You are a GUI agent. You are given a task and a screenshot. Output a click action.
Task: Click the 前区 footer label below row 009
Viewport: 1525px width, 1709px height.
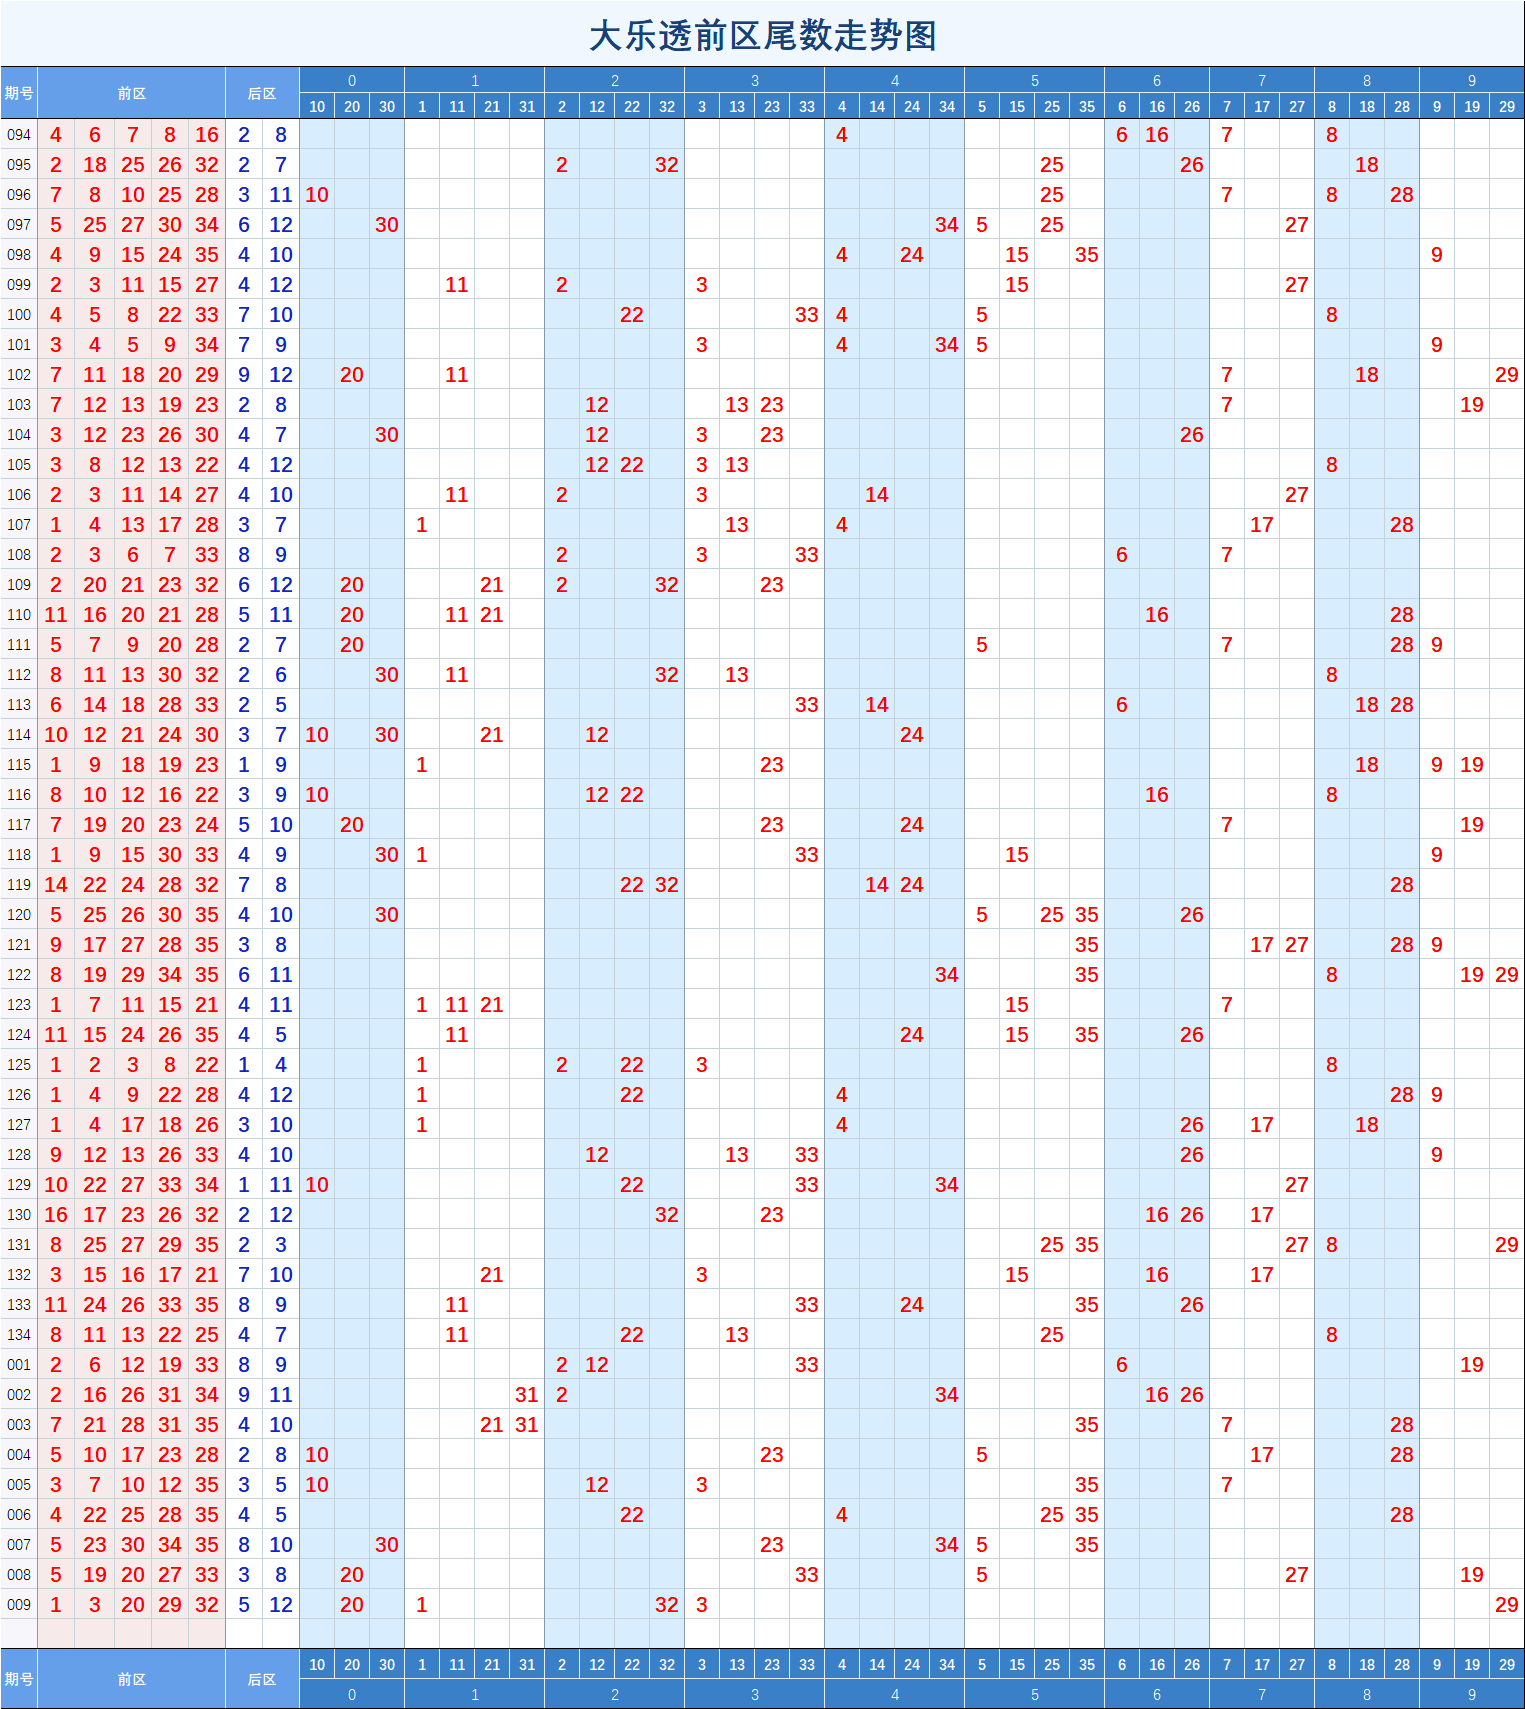pyautogui.click(x=132, y=1679)
